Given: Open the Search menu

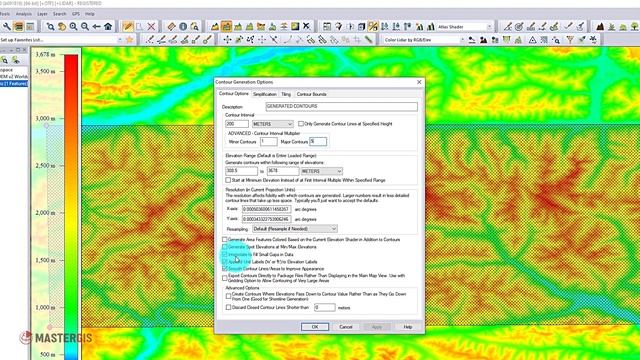Looking at the screenshot, I should [x=59, y=13].
